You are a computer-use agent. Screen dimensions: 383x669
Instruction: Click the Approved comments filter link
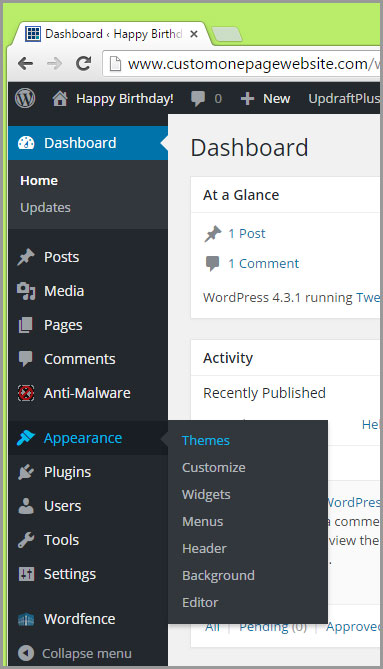click(x=353, y=627)
